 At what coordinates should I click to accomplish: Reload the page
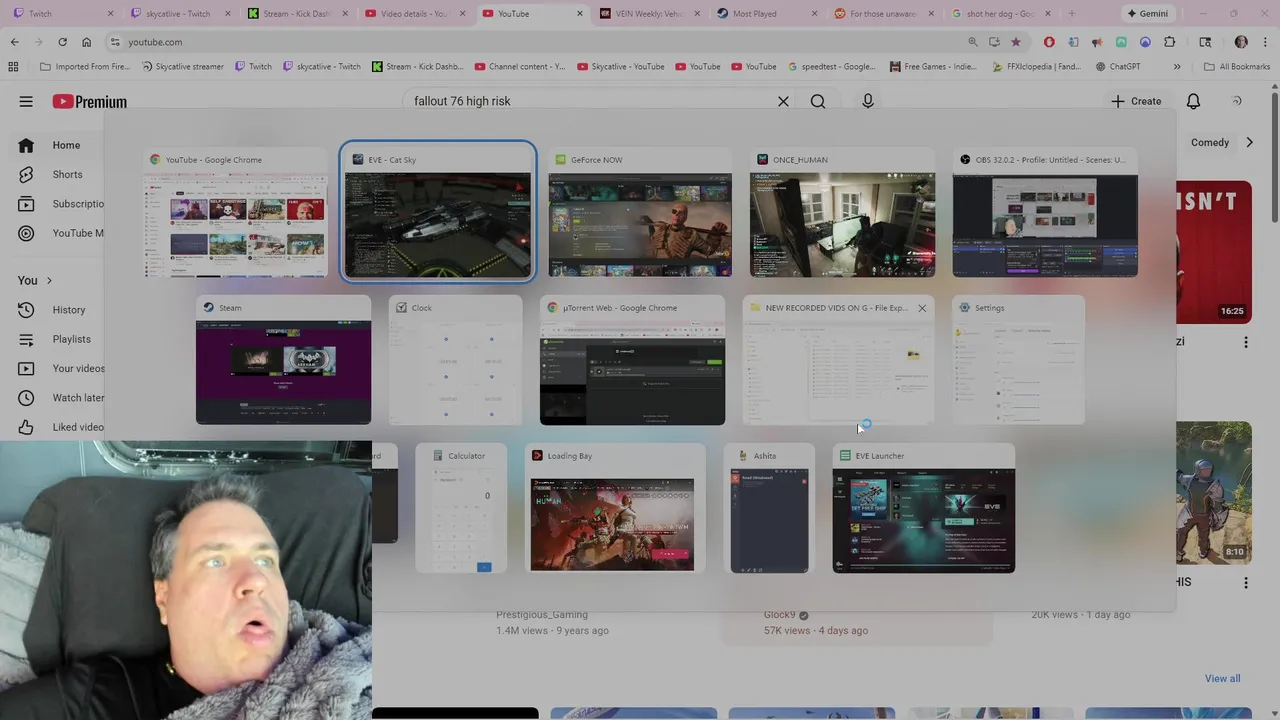tap(62, 42)
